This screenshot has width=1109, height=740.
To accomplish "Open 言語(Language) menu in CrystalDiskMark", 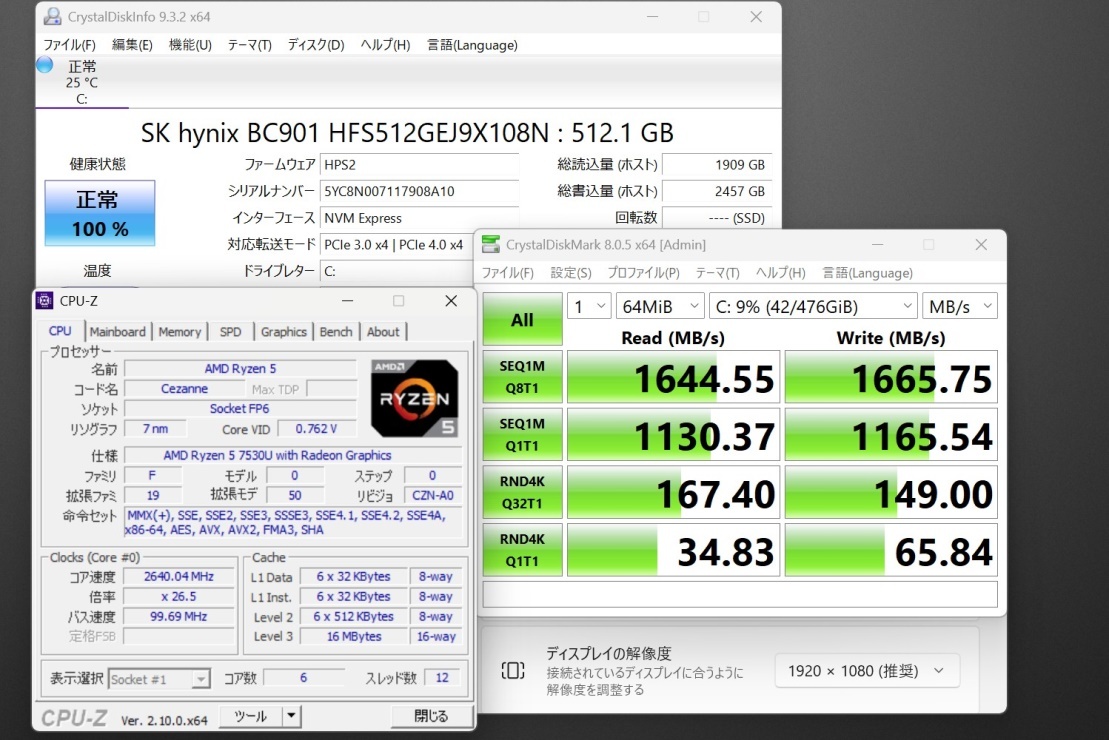I will pyautogui.click(x=868, y=272).
